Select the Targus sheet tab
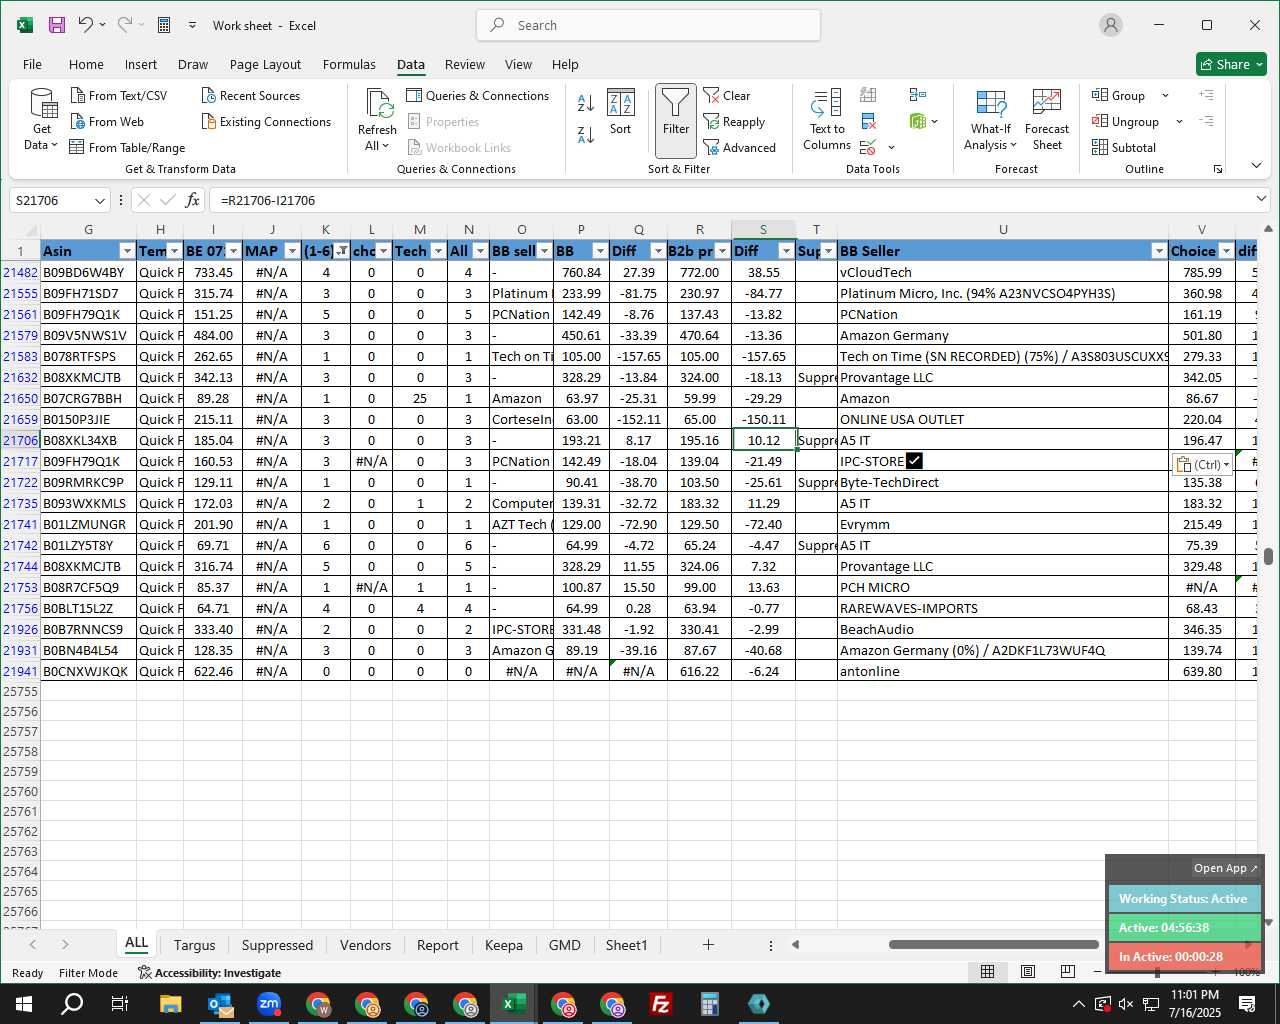The width and height of the screenshot is (1280, 1024). point(194,945)
